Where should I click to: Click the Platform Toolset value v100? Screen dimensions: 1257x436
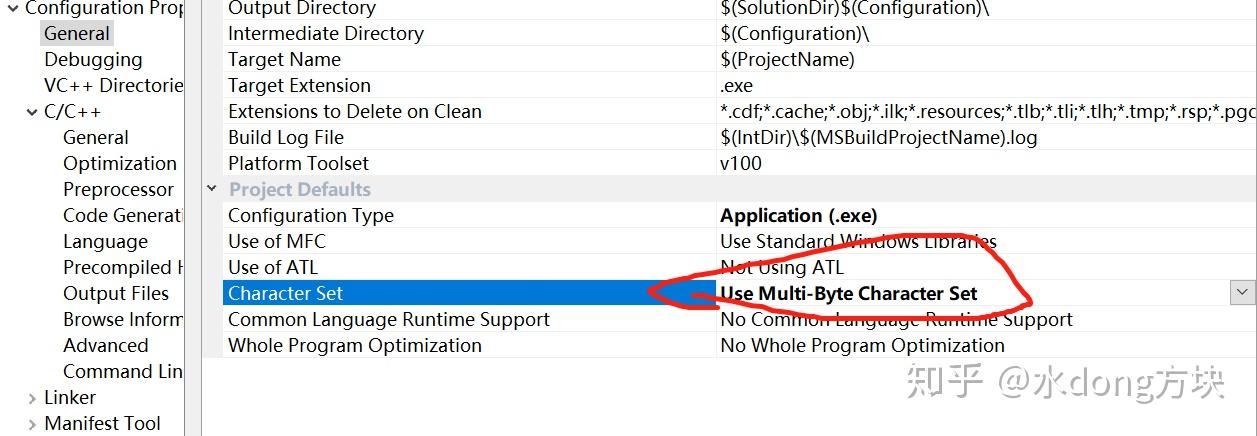pyautogui.click(x=741, y=163)
